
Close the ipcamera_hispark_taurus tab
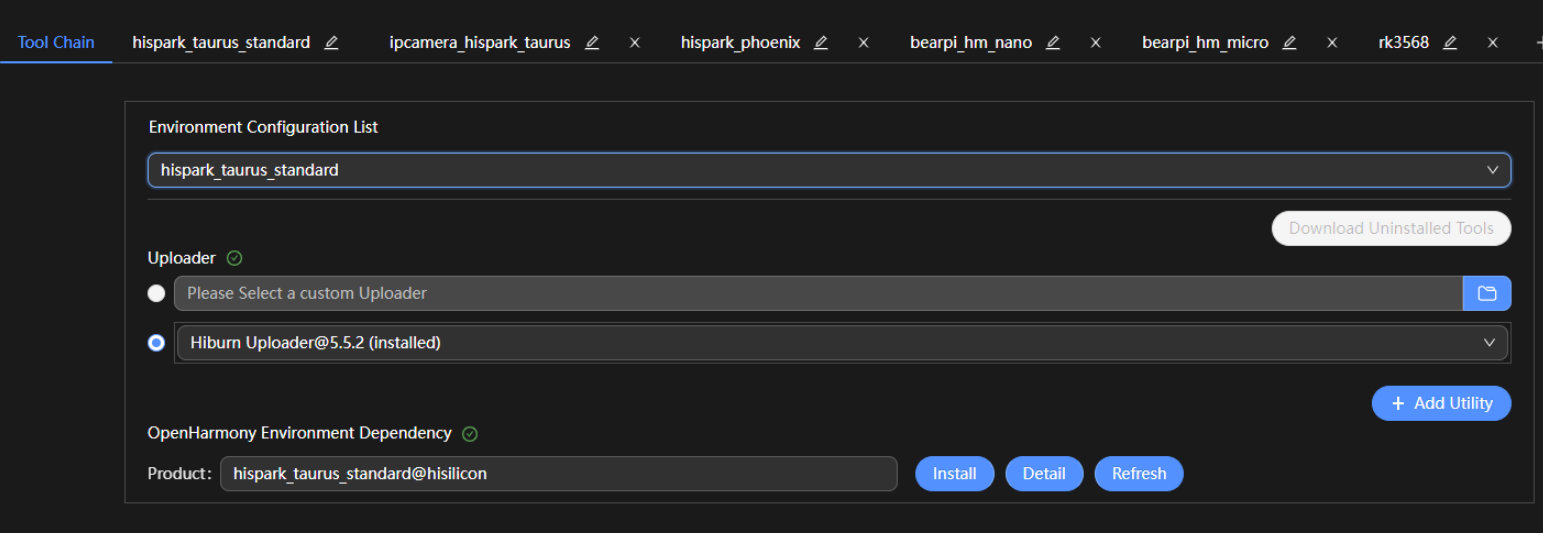pyautogui.click(x=634, y=43)
